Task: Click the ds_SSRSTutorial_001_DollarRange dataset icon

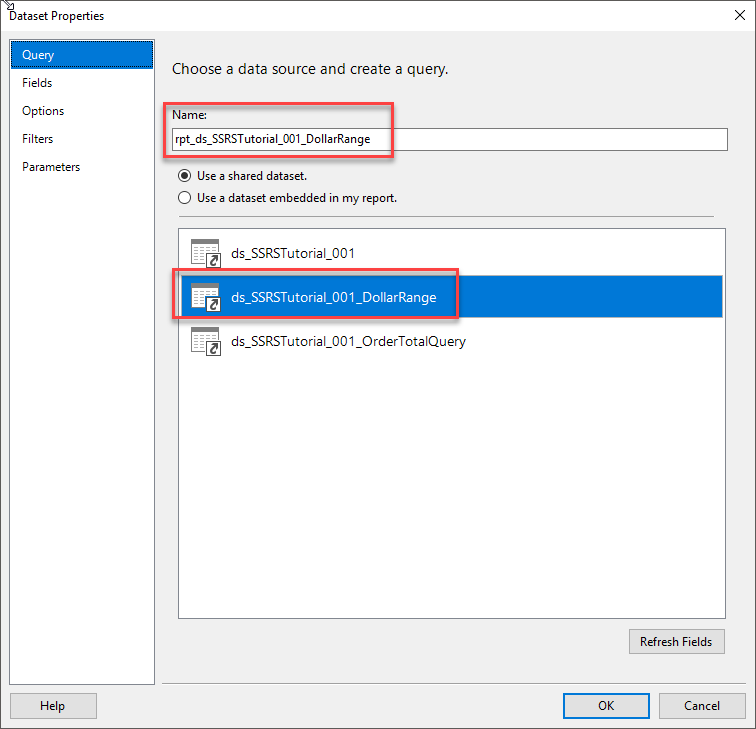Action: [x=205, y=297]
